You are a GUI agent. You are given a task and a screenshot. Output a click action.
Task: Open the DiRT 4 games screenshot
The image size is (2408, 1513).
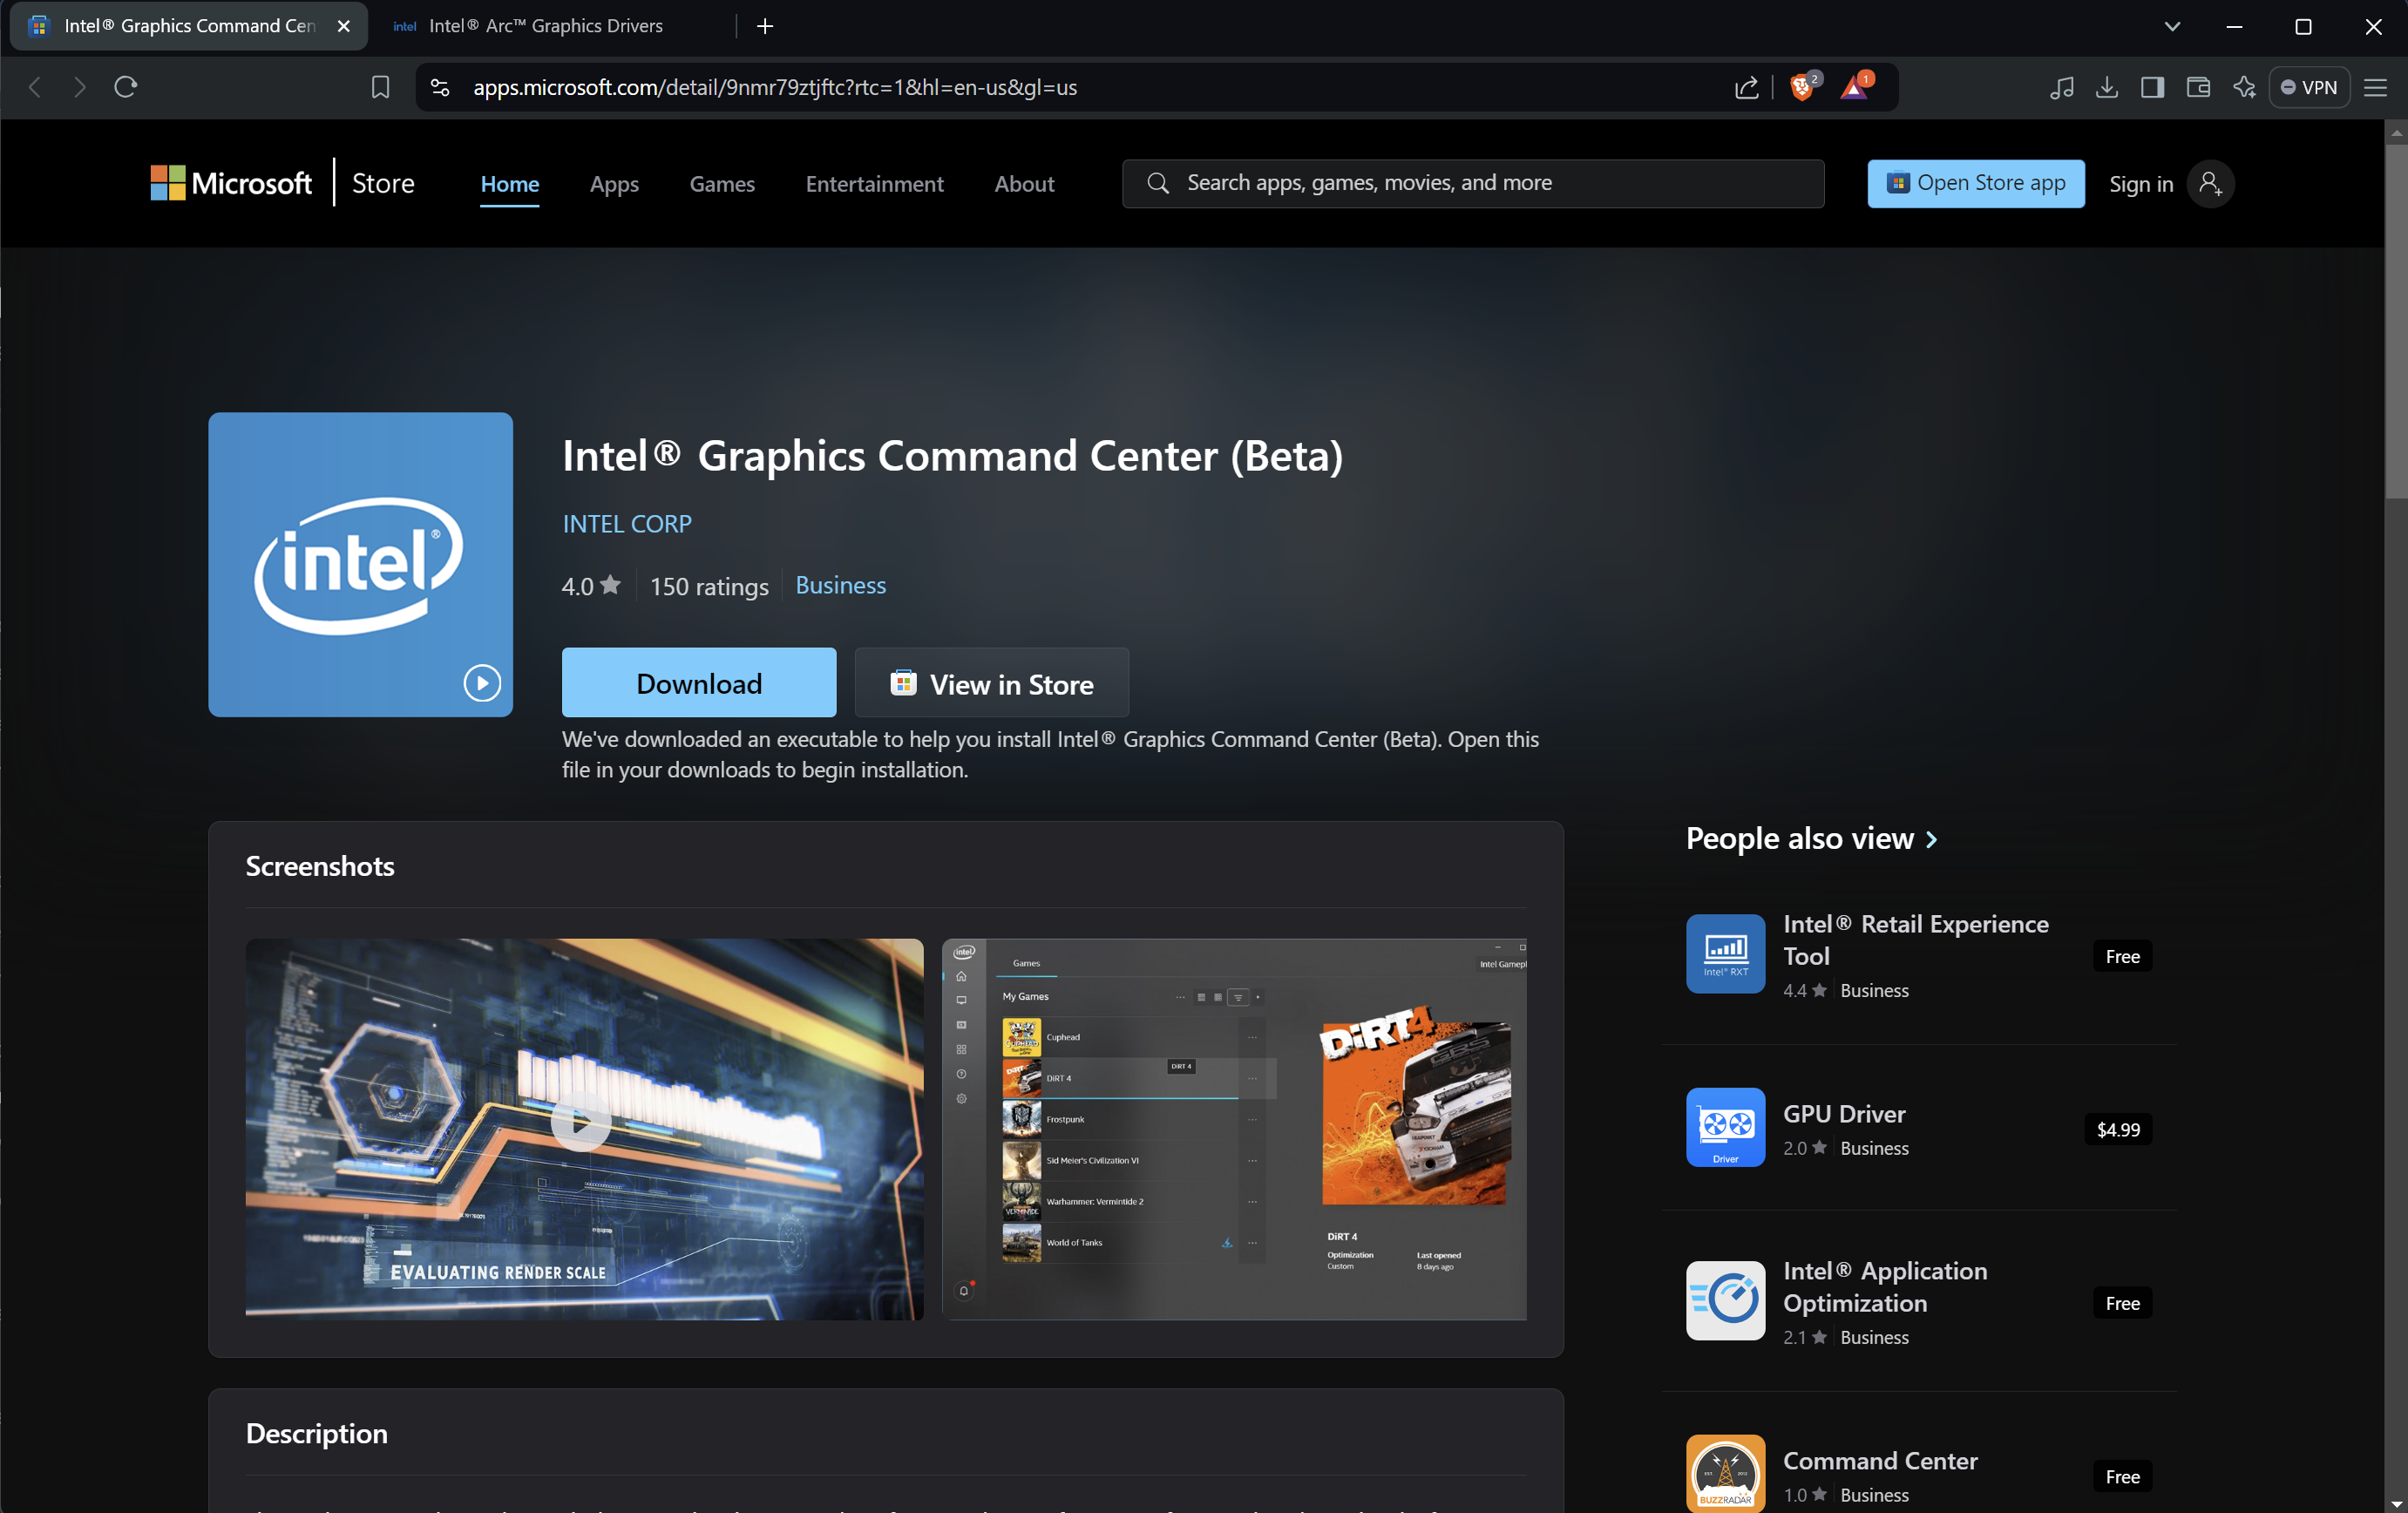tap(1234, 1128)
